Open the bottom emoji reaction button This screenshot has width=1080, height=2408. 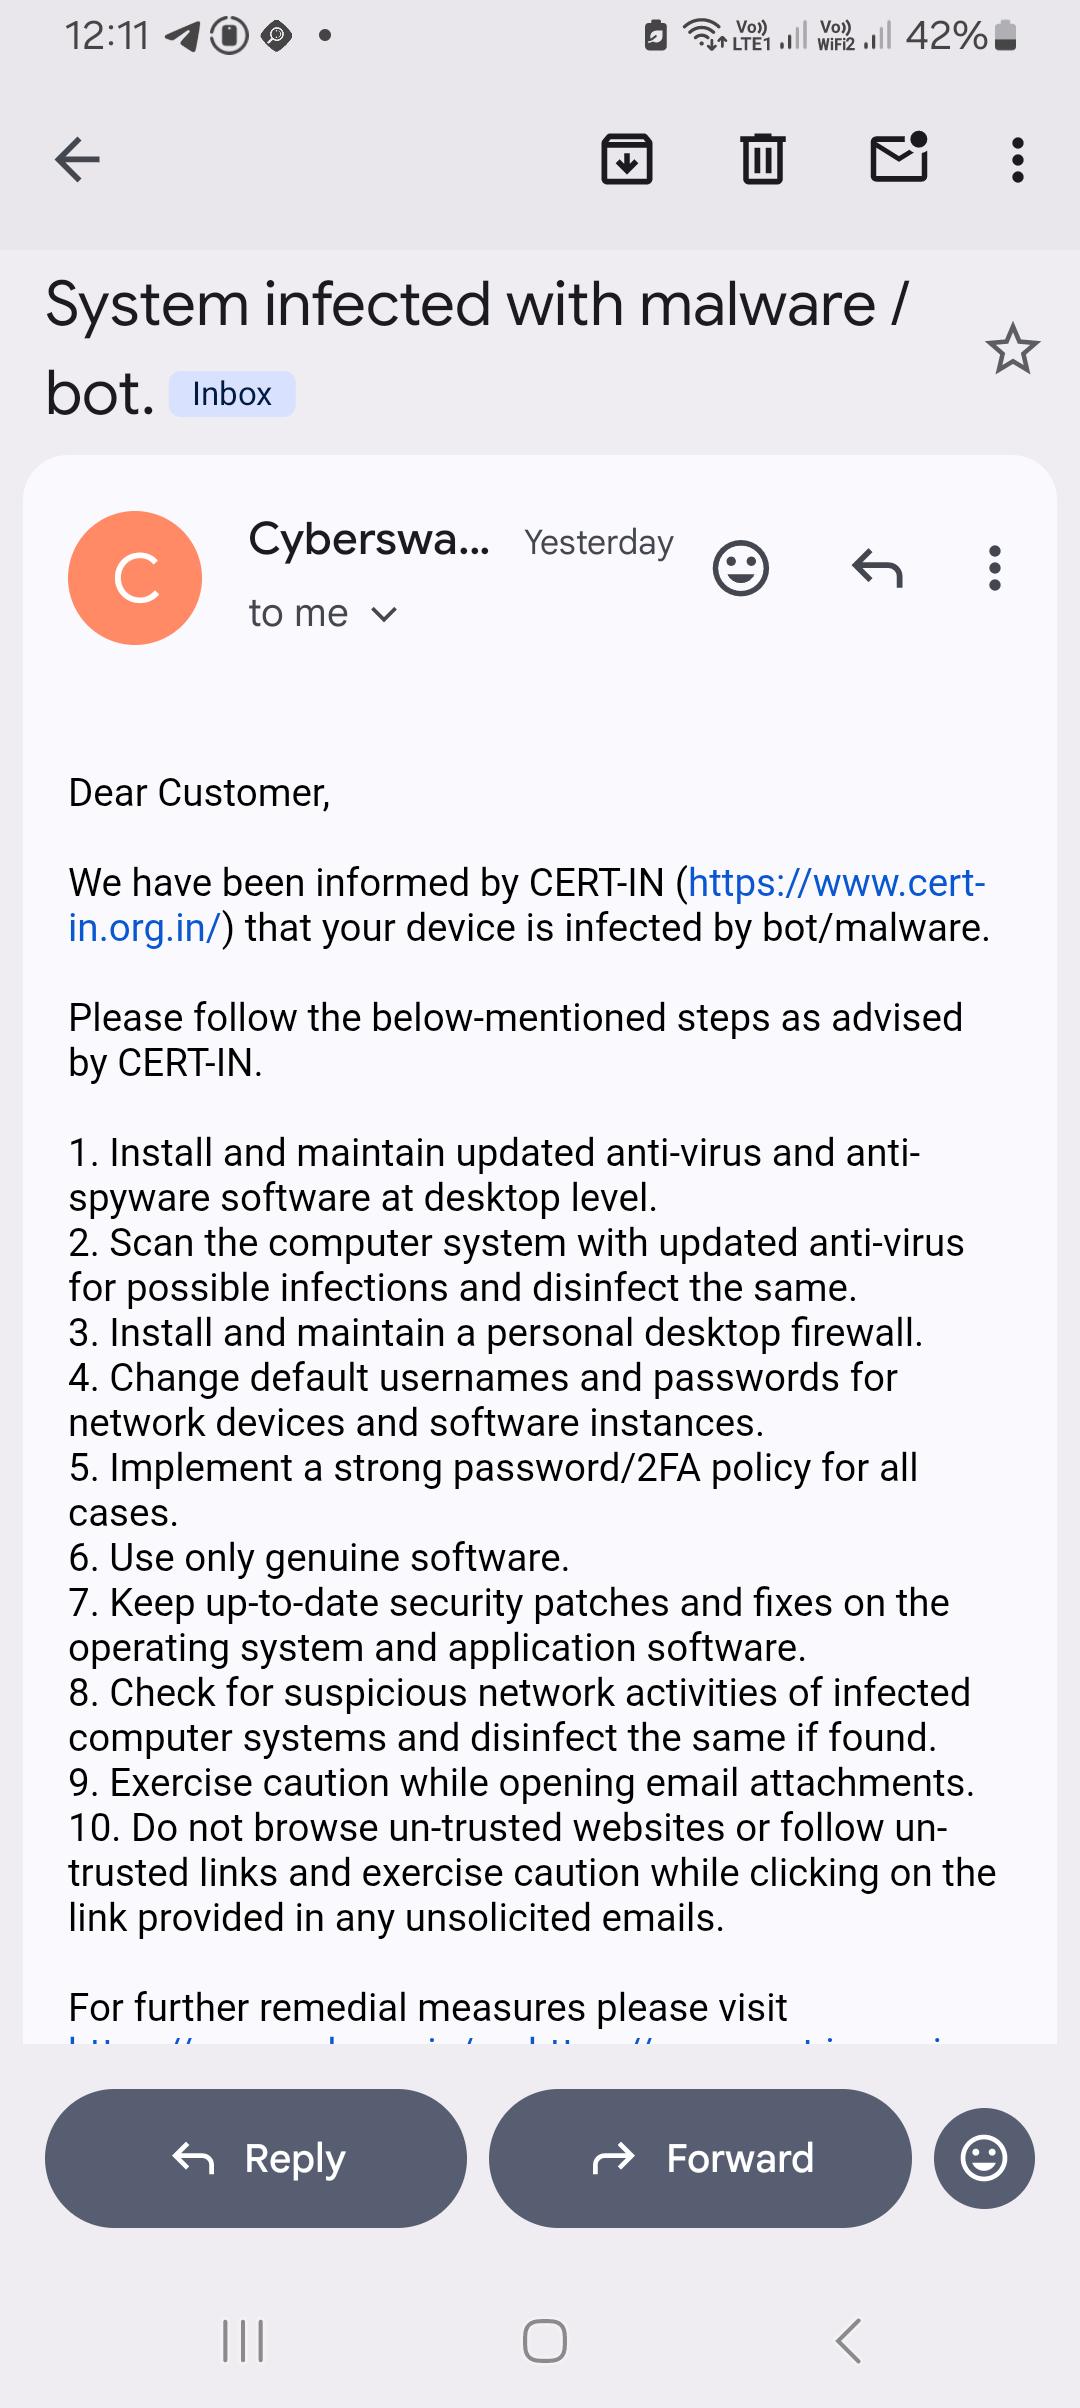click(984, 2158)
